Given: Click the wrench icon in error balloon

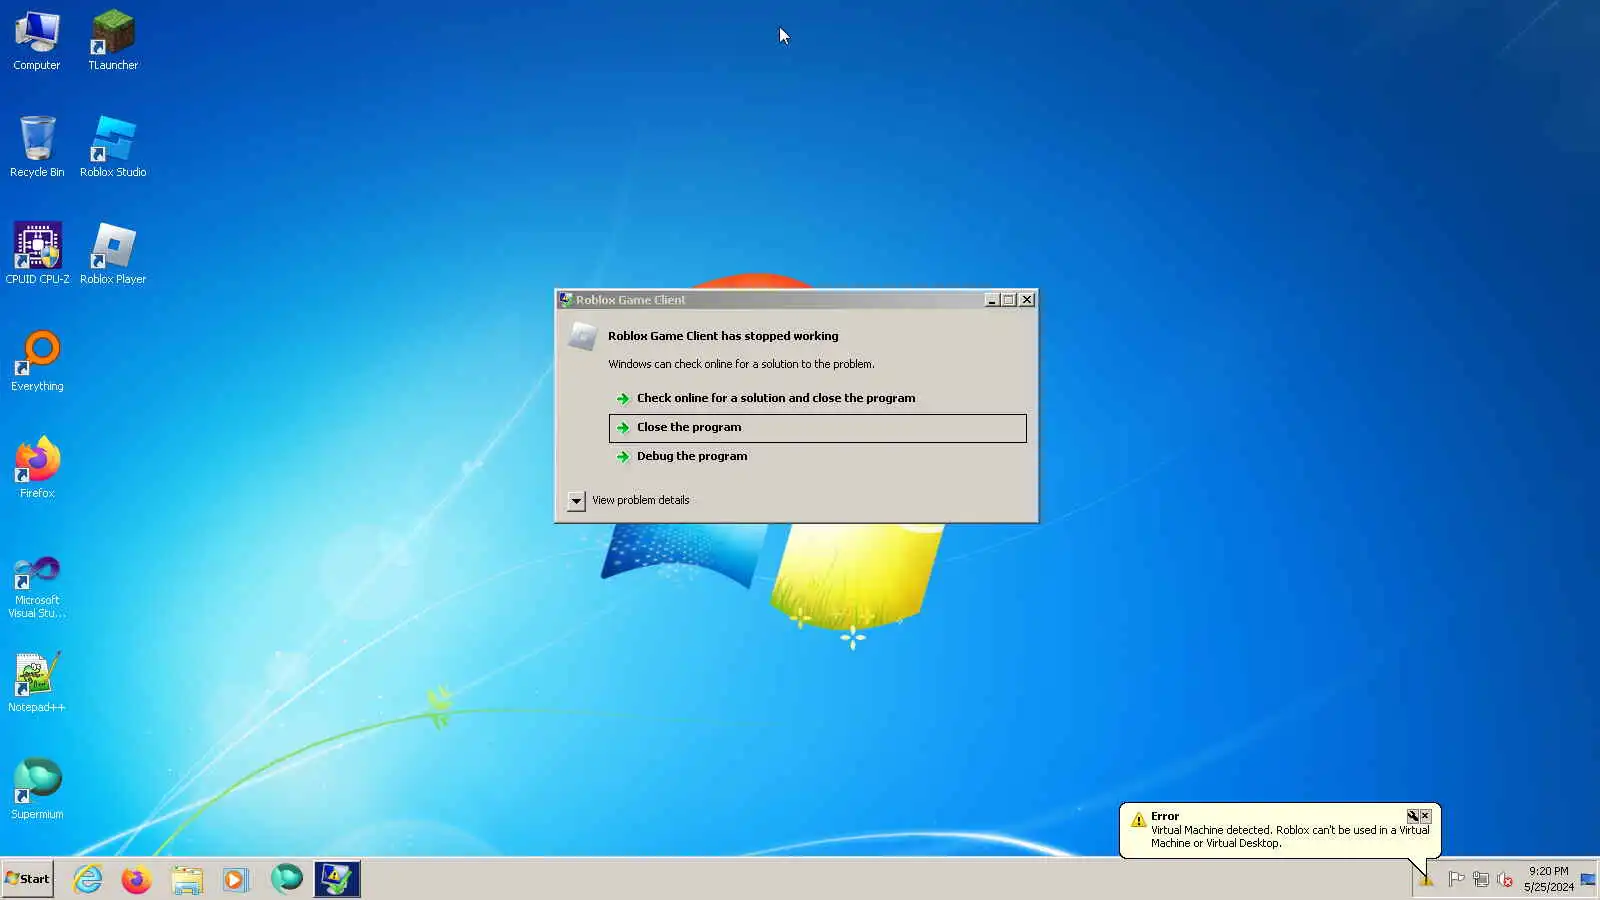Looking at the screenshot, I should 1413,816.
